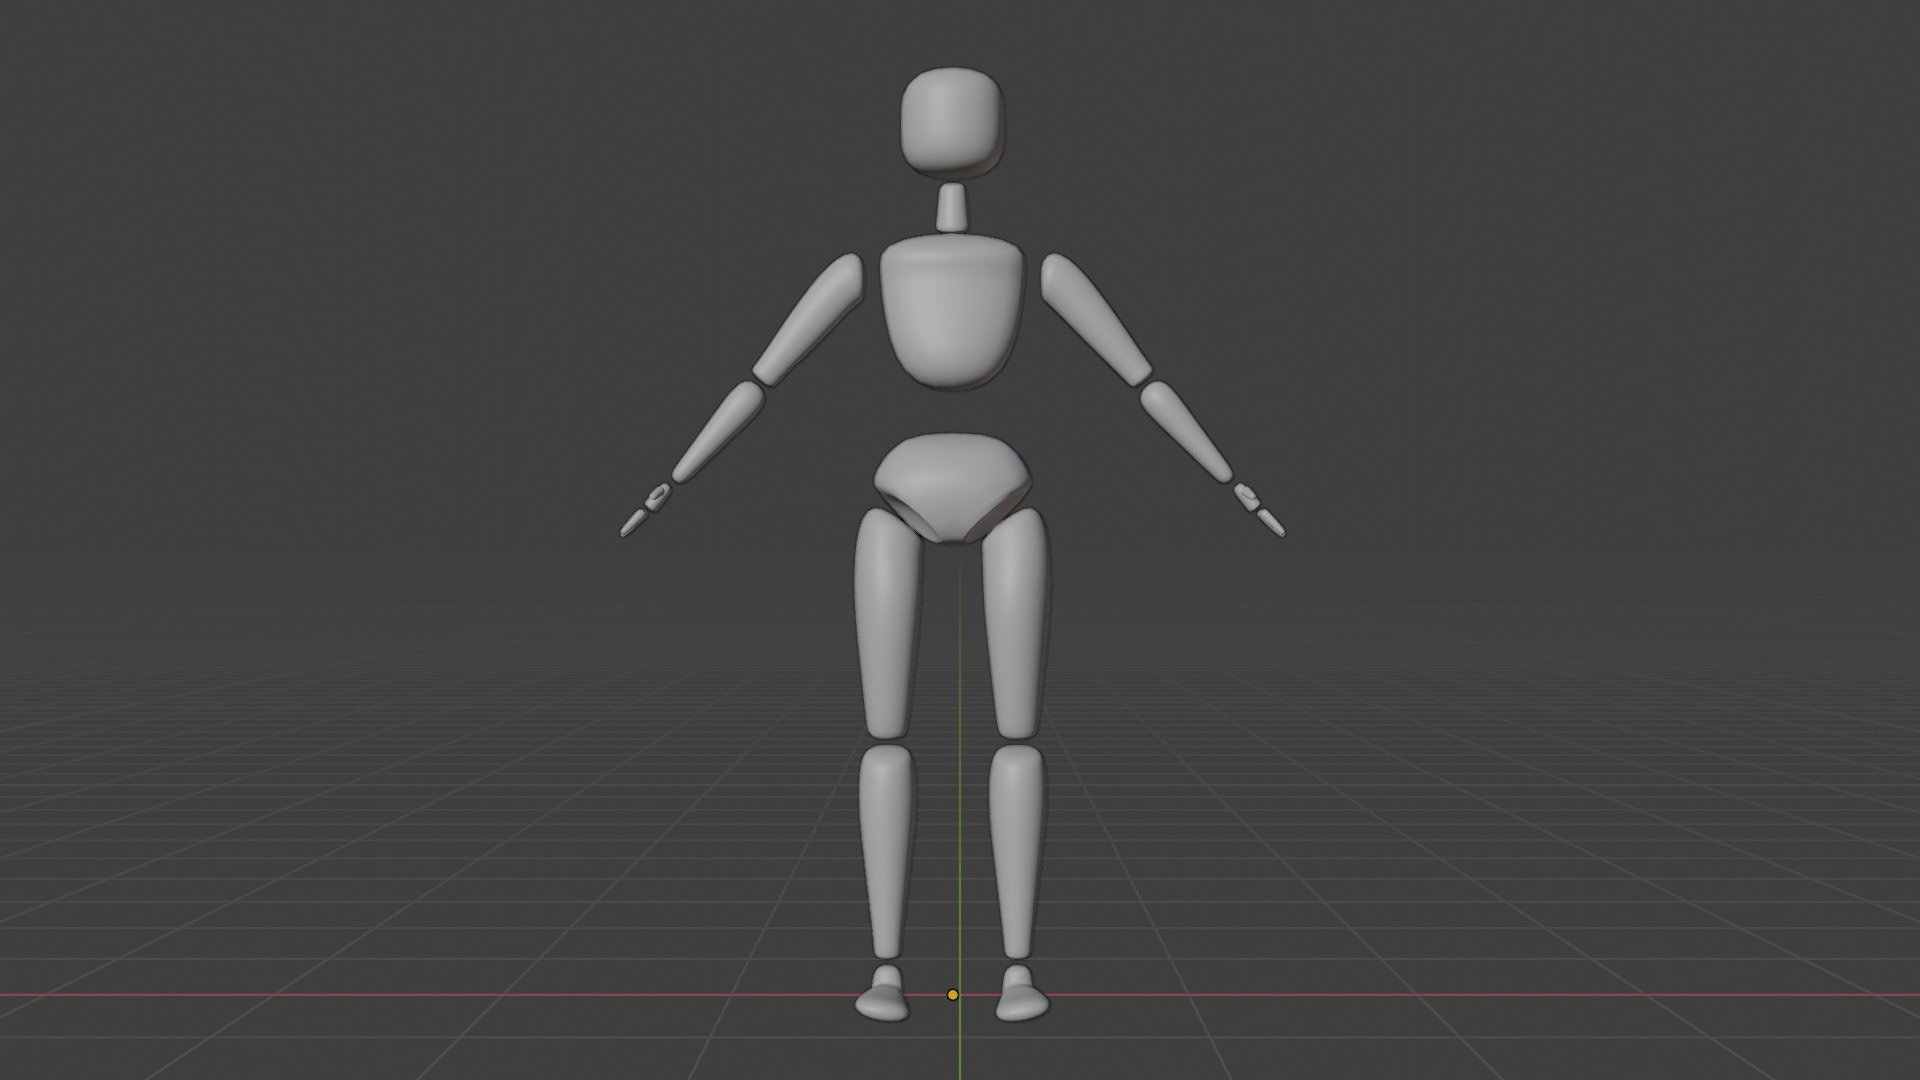Select the mannequin's chest torso mesh
Viewport: 1920px width, 1080px height.
(x=953, y=312)
